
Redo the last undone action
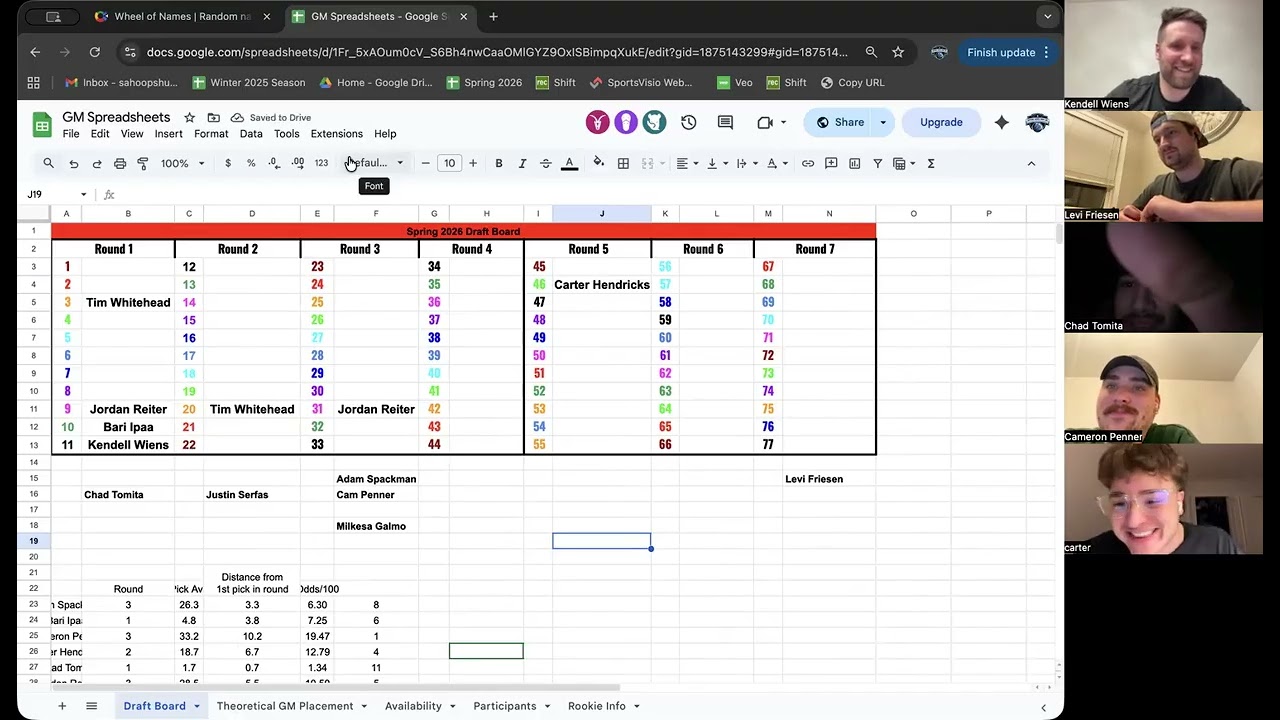click(x=97, y=163)
